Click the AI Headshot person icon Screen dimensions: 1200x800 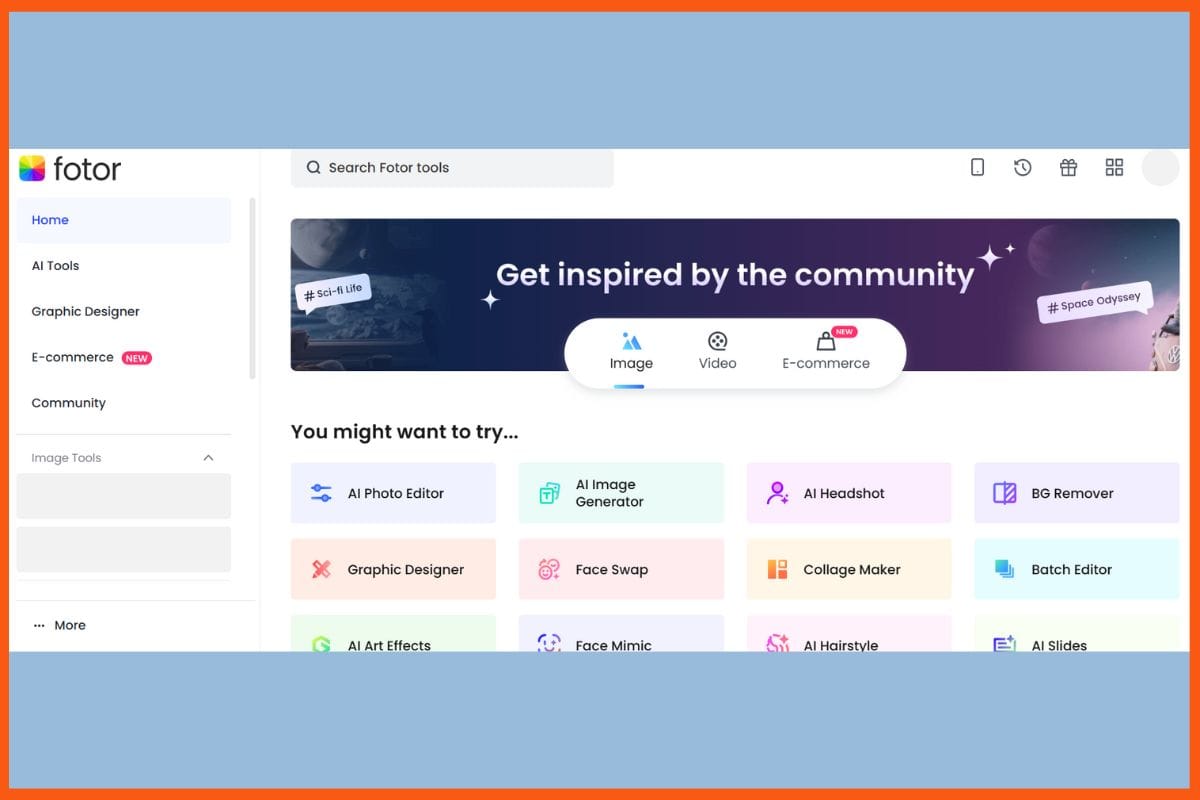tap(777, 493)
